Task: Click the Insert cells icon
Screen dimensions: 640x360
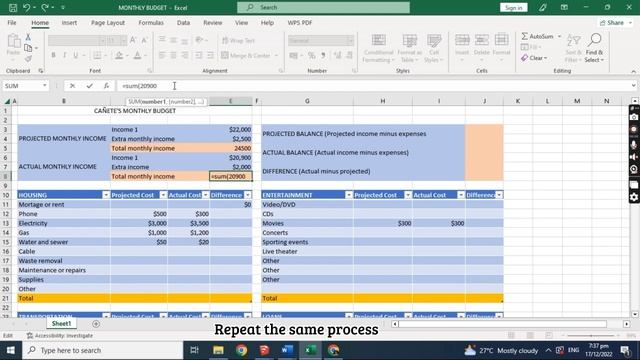Action: click(x=462, y=40)
